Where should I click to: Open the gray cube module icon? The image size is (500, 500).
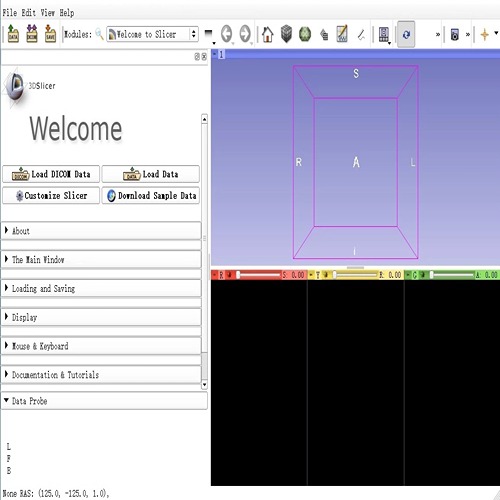point(286,34)
